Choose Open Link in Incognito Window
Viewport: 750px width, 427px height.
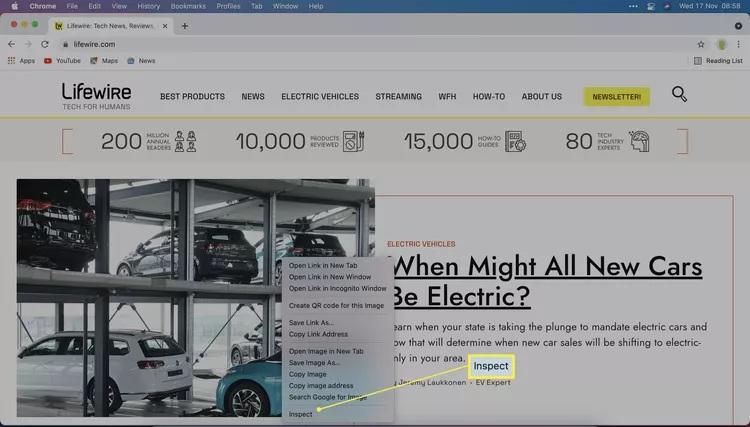tap(337, 288)
